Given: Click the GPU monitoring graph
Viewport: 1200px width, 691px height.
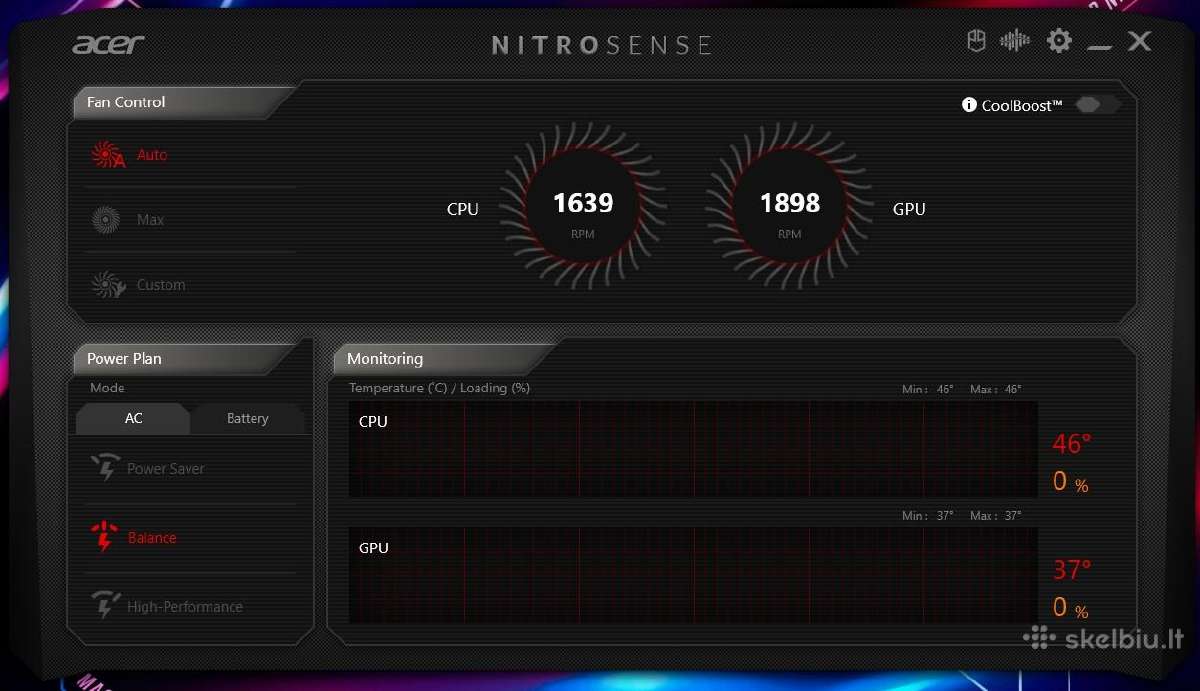Looking at the screenshot, I should [693, 575].
